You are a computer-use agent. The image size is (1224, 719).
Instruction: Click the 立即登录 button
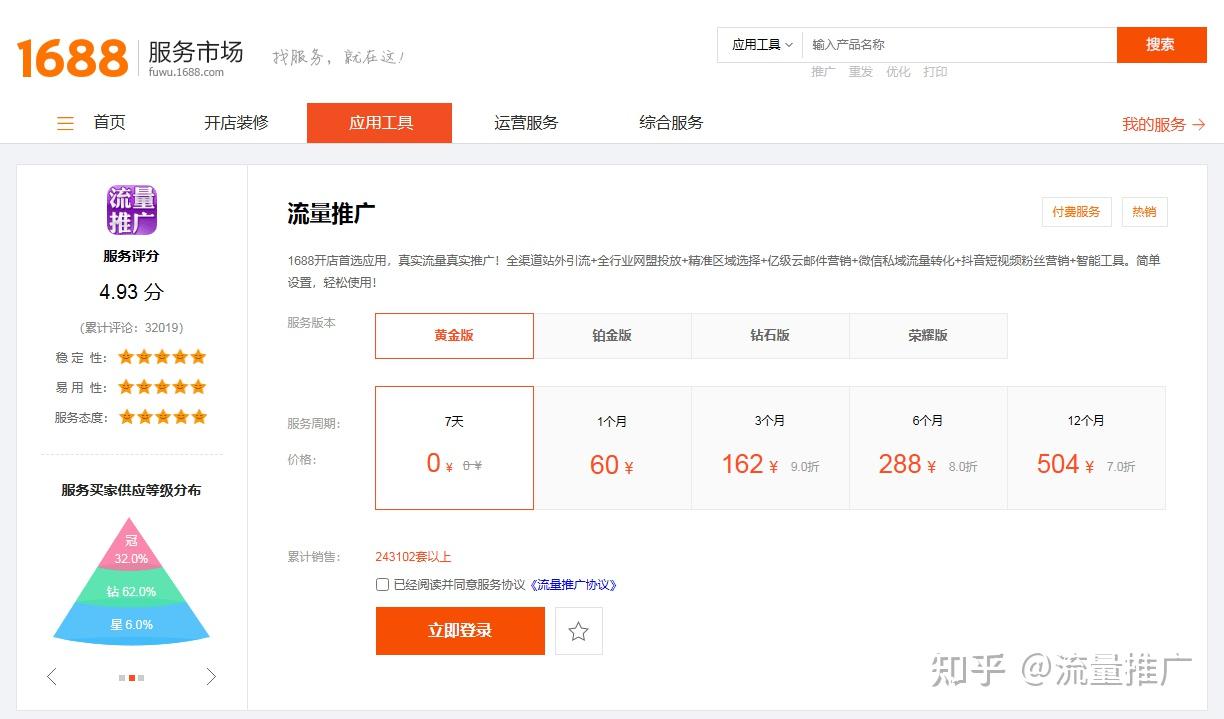pyautogui.click(x=460, y=630)
